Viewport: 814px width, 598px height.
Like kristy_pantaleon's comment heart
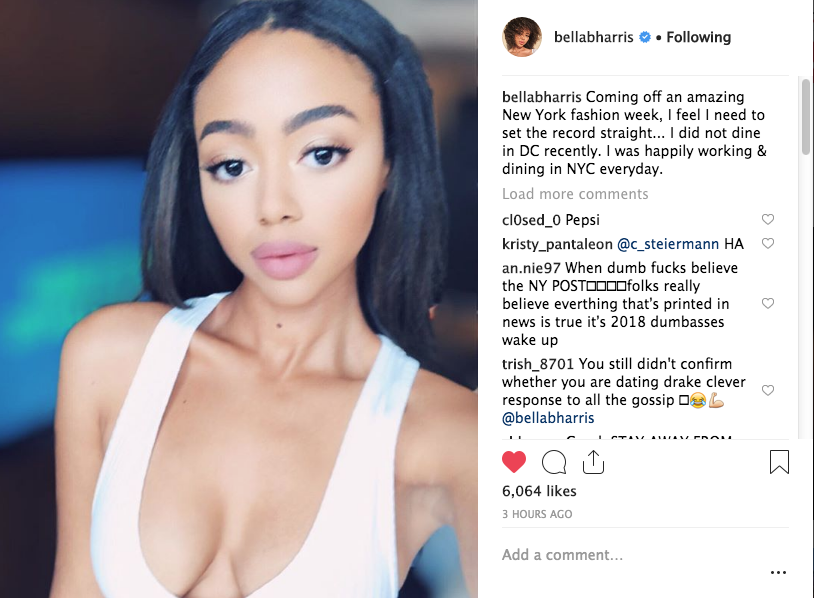pos(768,243)
